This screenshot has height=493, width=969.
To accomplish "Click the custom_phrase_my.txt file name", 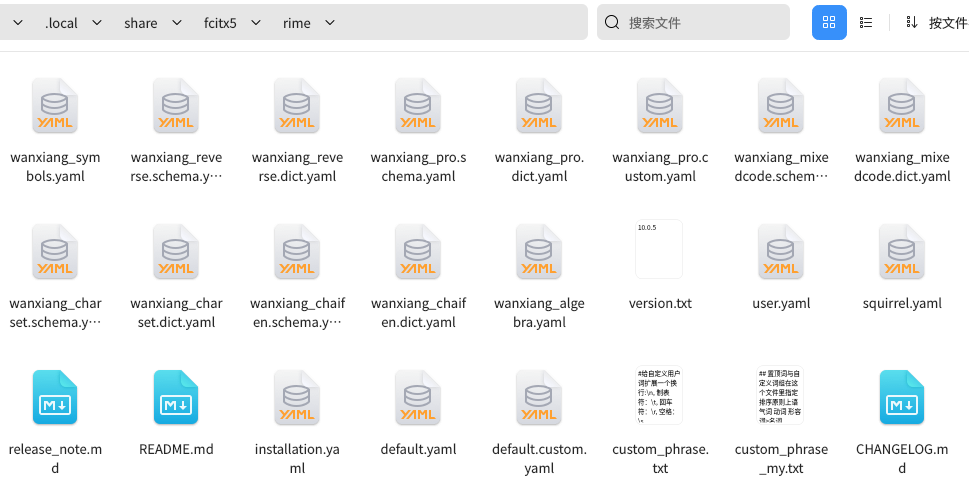I will point(781,458).
